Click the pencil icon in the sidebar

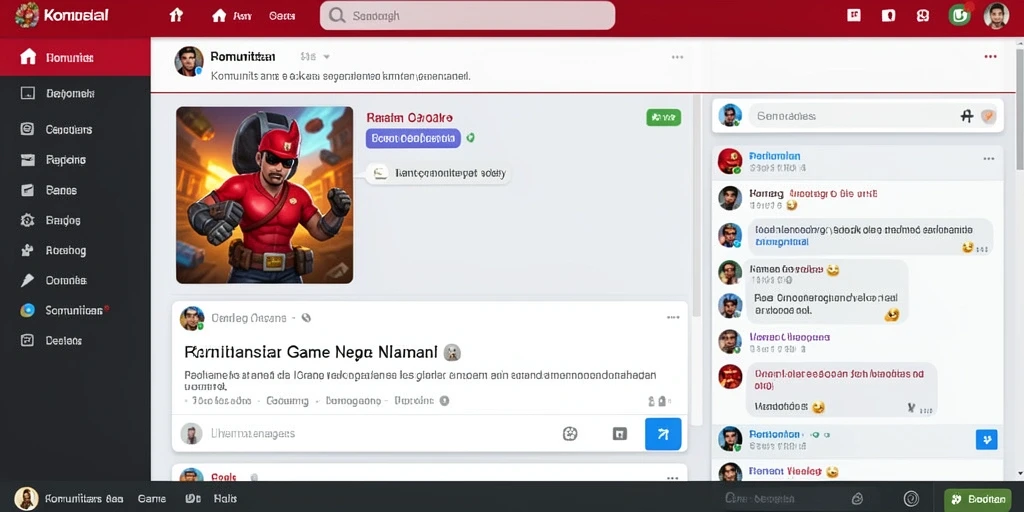[x=27, y=280]
